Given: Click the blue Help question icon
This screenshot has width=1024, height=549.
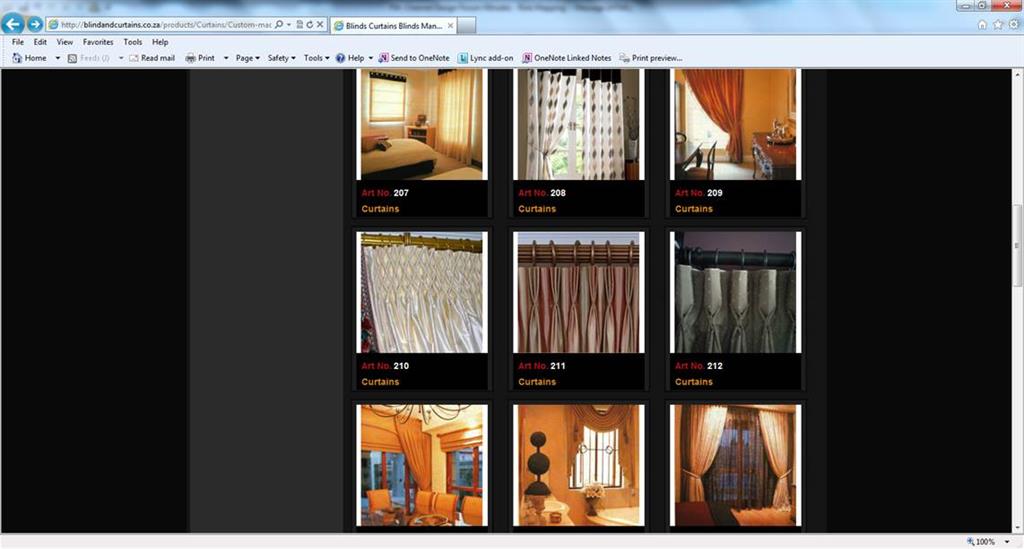Looking at the screenshot, I should tap(340, 58).
